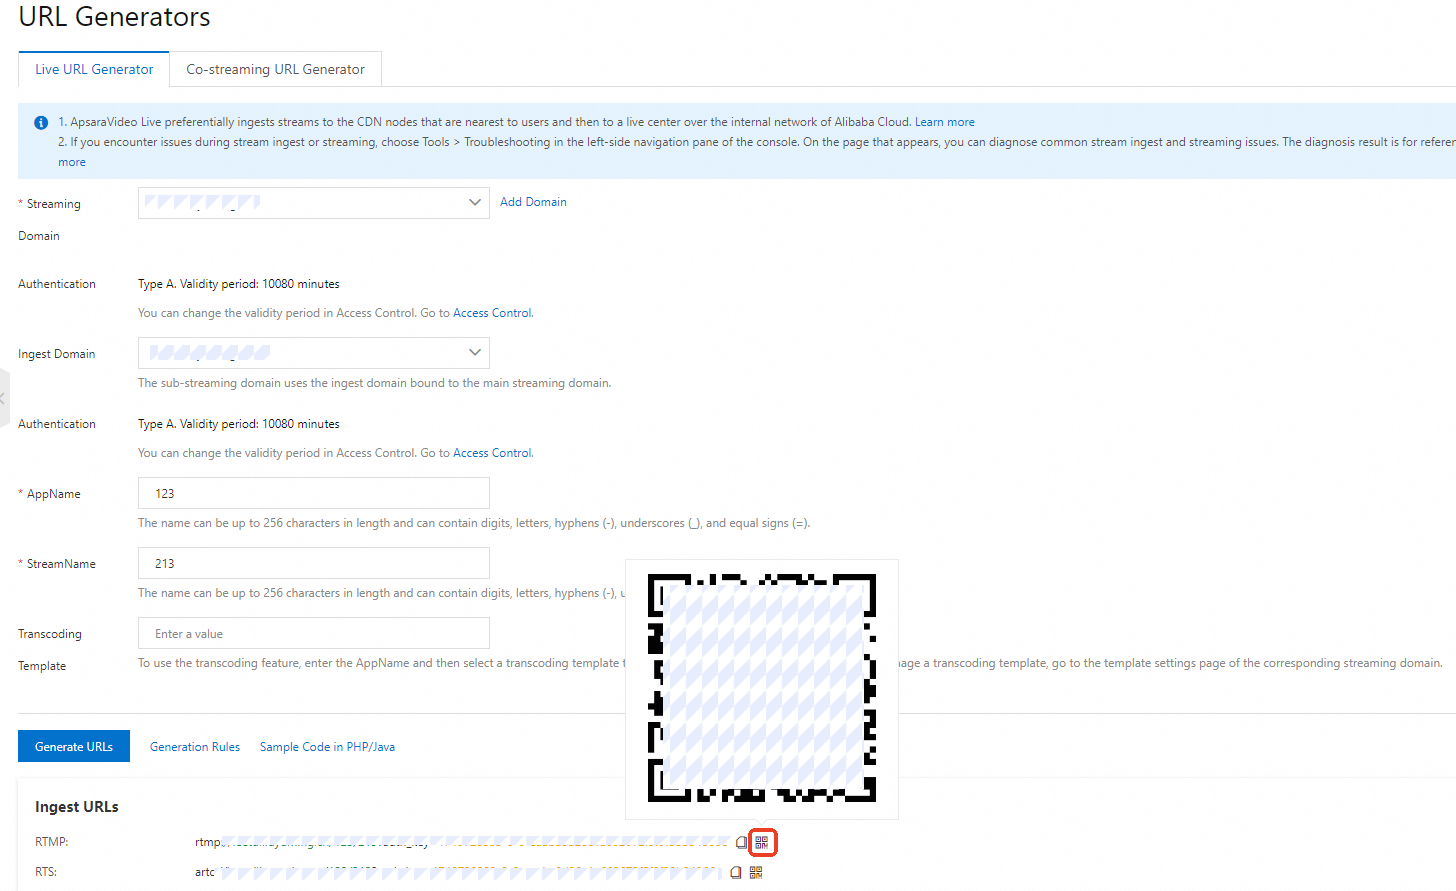
Task: Focus the StreamName input field
Action: point(314,563)
